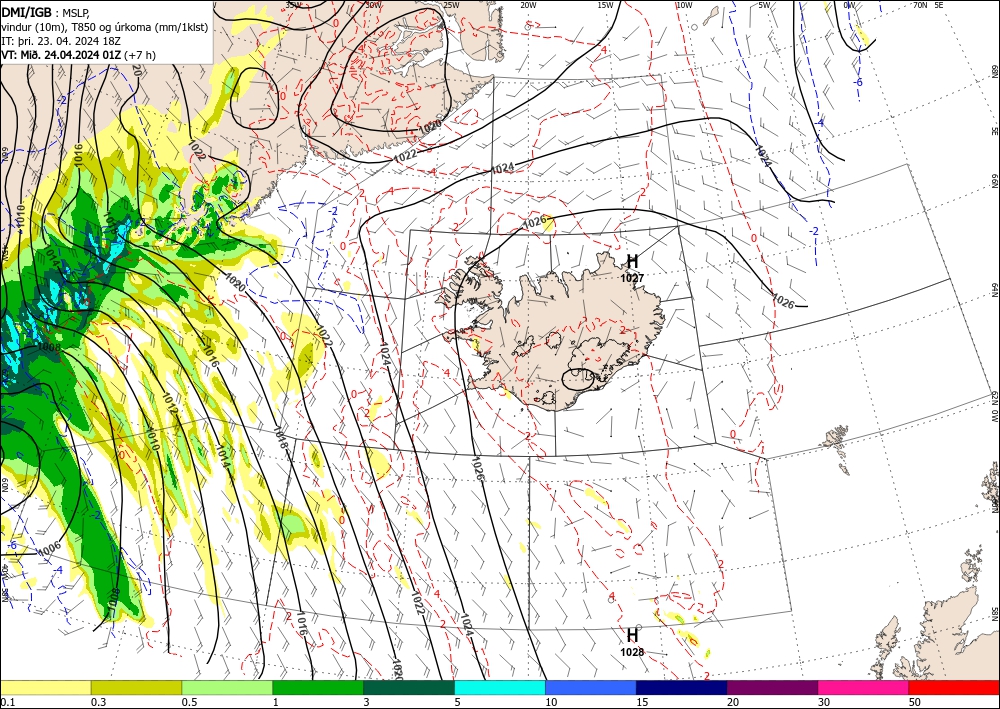Click the 0.1 legend value label
1000x709 pixels.
click(x=7, y=702)
